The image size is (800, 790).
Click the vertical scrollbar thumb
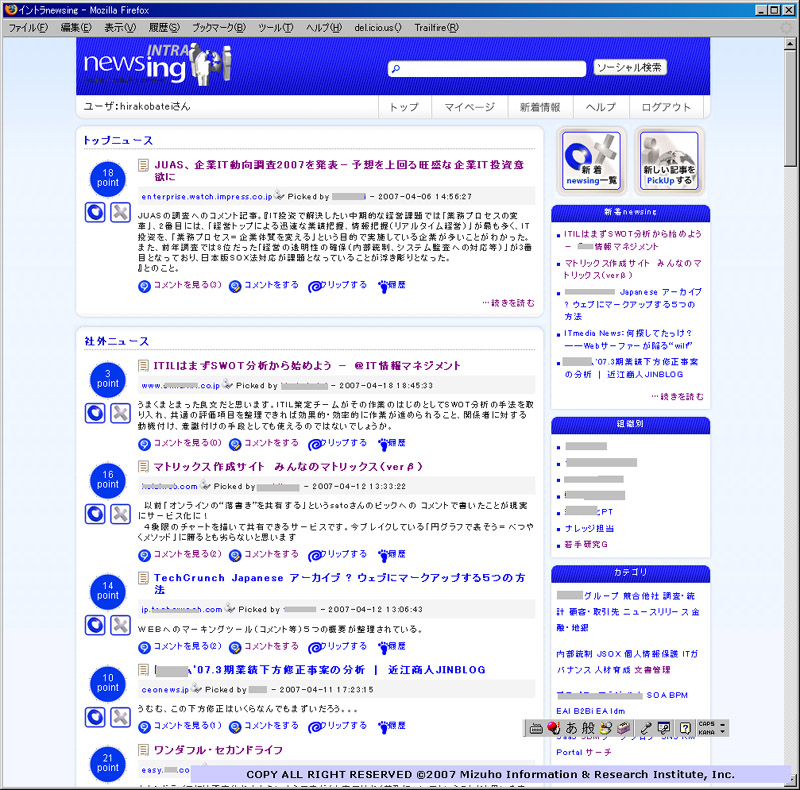click(790, 108)
